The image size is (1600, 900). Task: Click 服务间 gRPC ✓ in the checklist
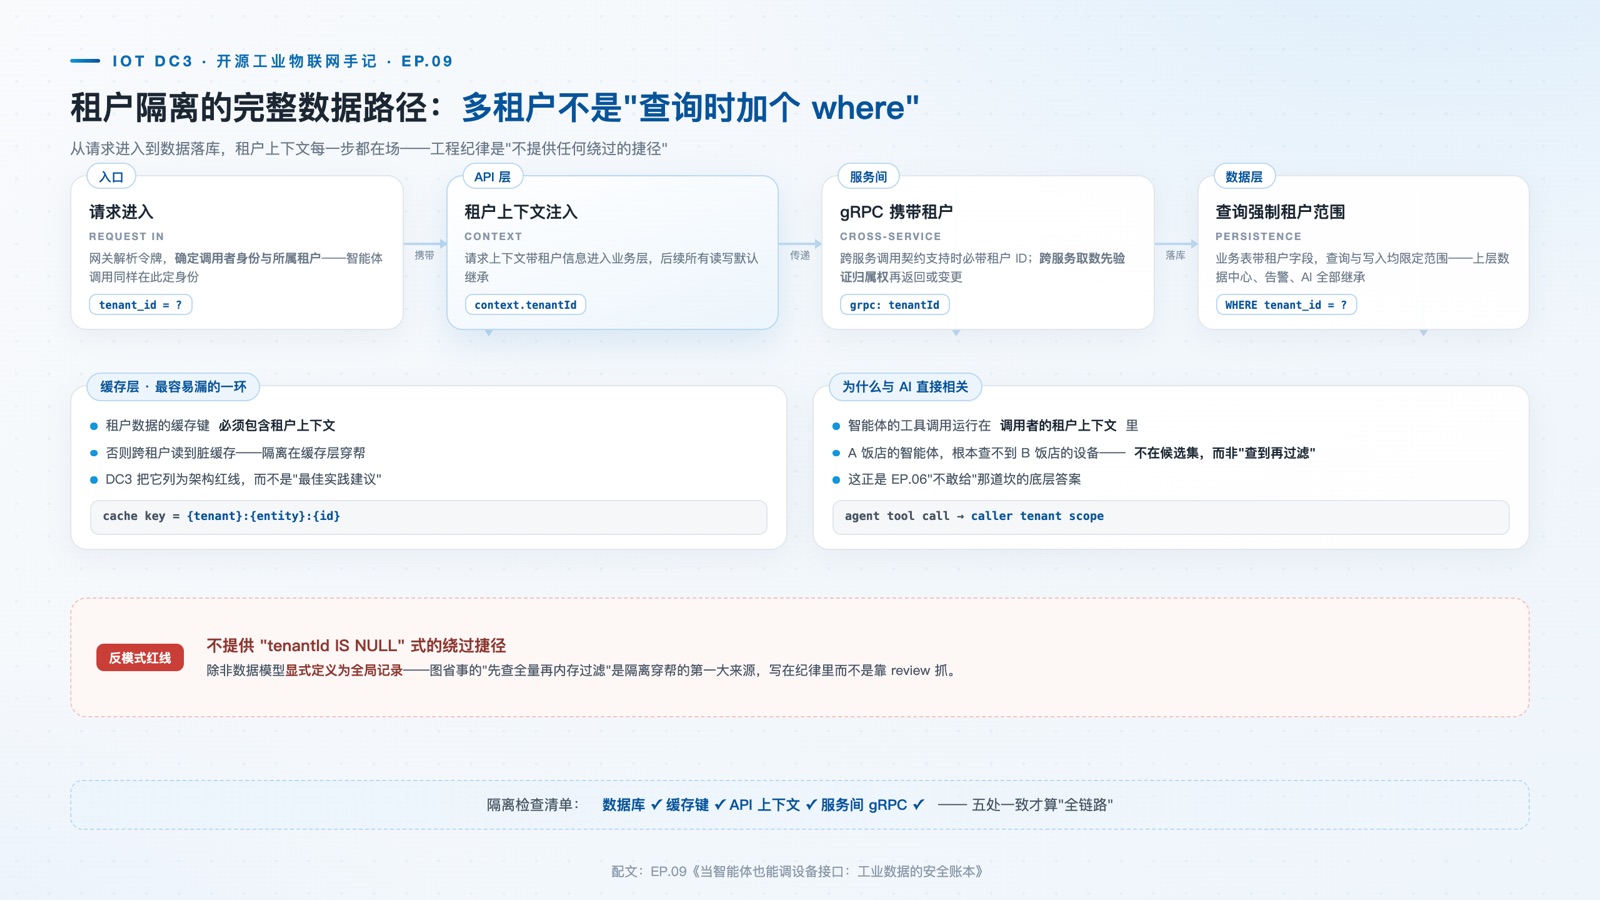click(x=873, y=805)
